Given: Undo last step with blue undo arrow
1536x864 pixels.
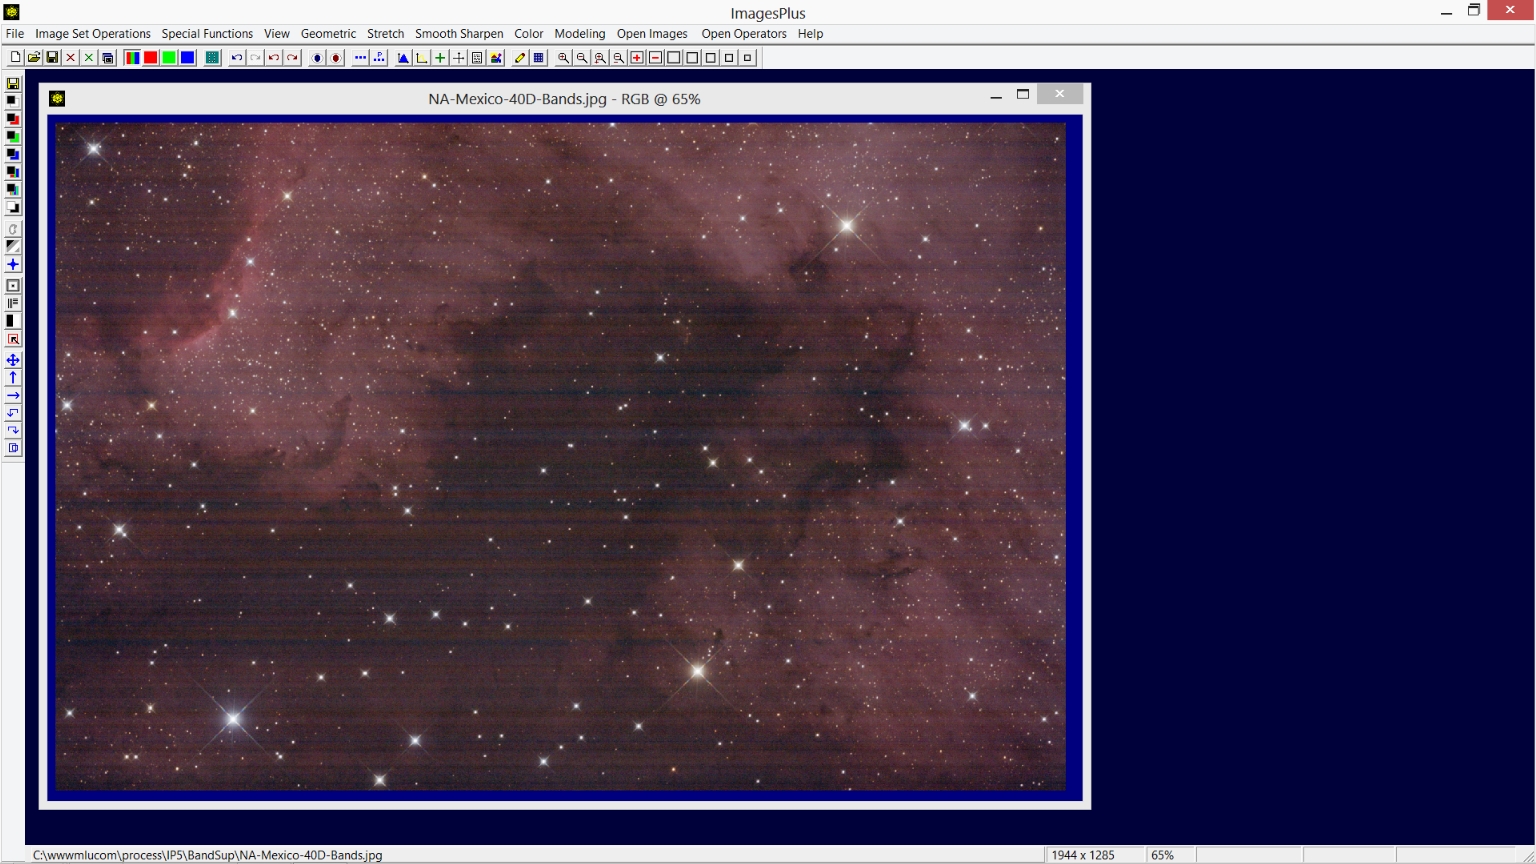Looking at the screenshot, I should pos(237,58).
